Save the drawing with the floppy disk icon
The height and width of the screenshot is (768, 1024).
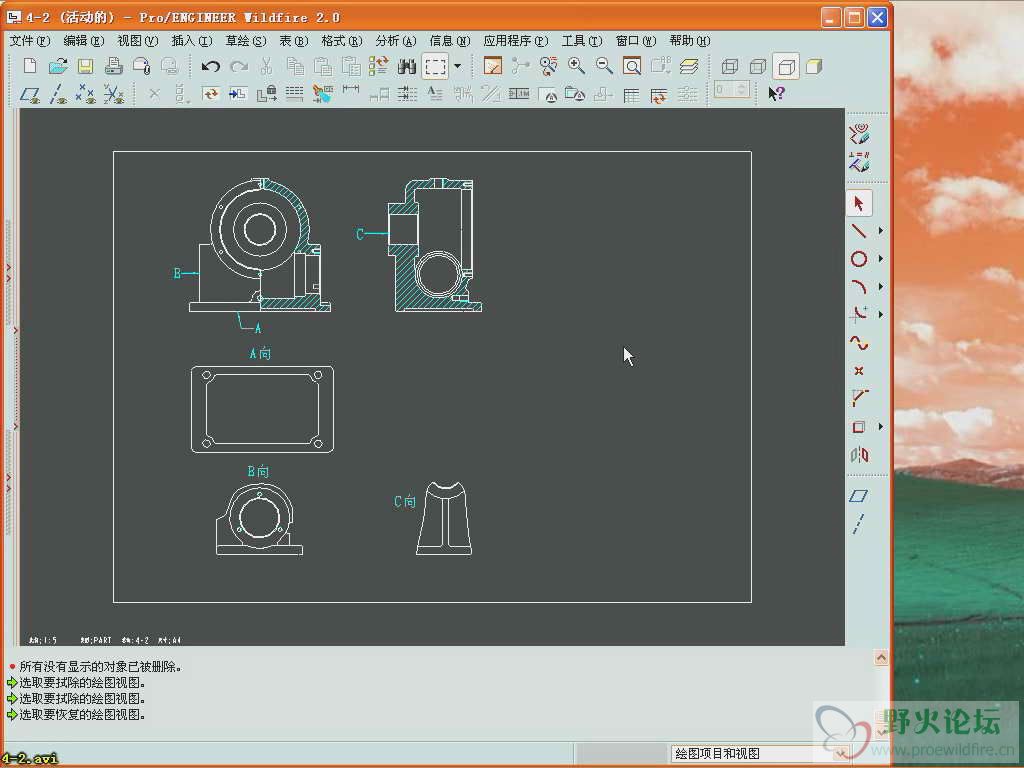(x=86, y=66)
